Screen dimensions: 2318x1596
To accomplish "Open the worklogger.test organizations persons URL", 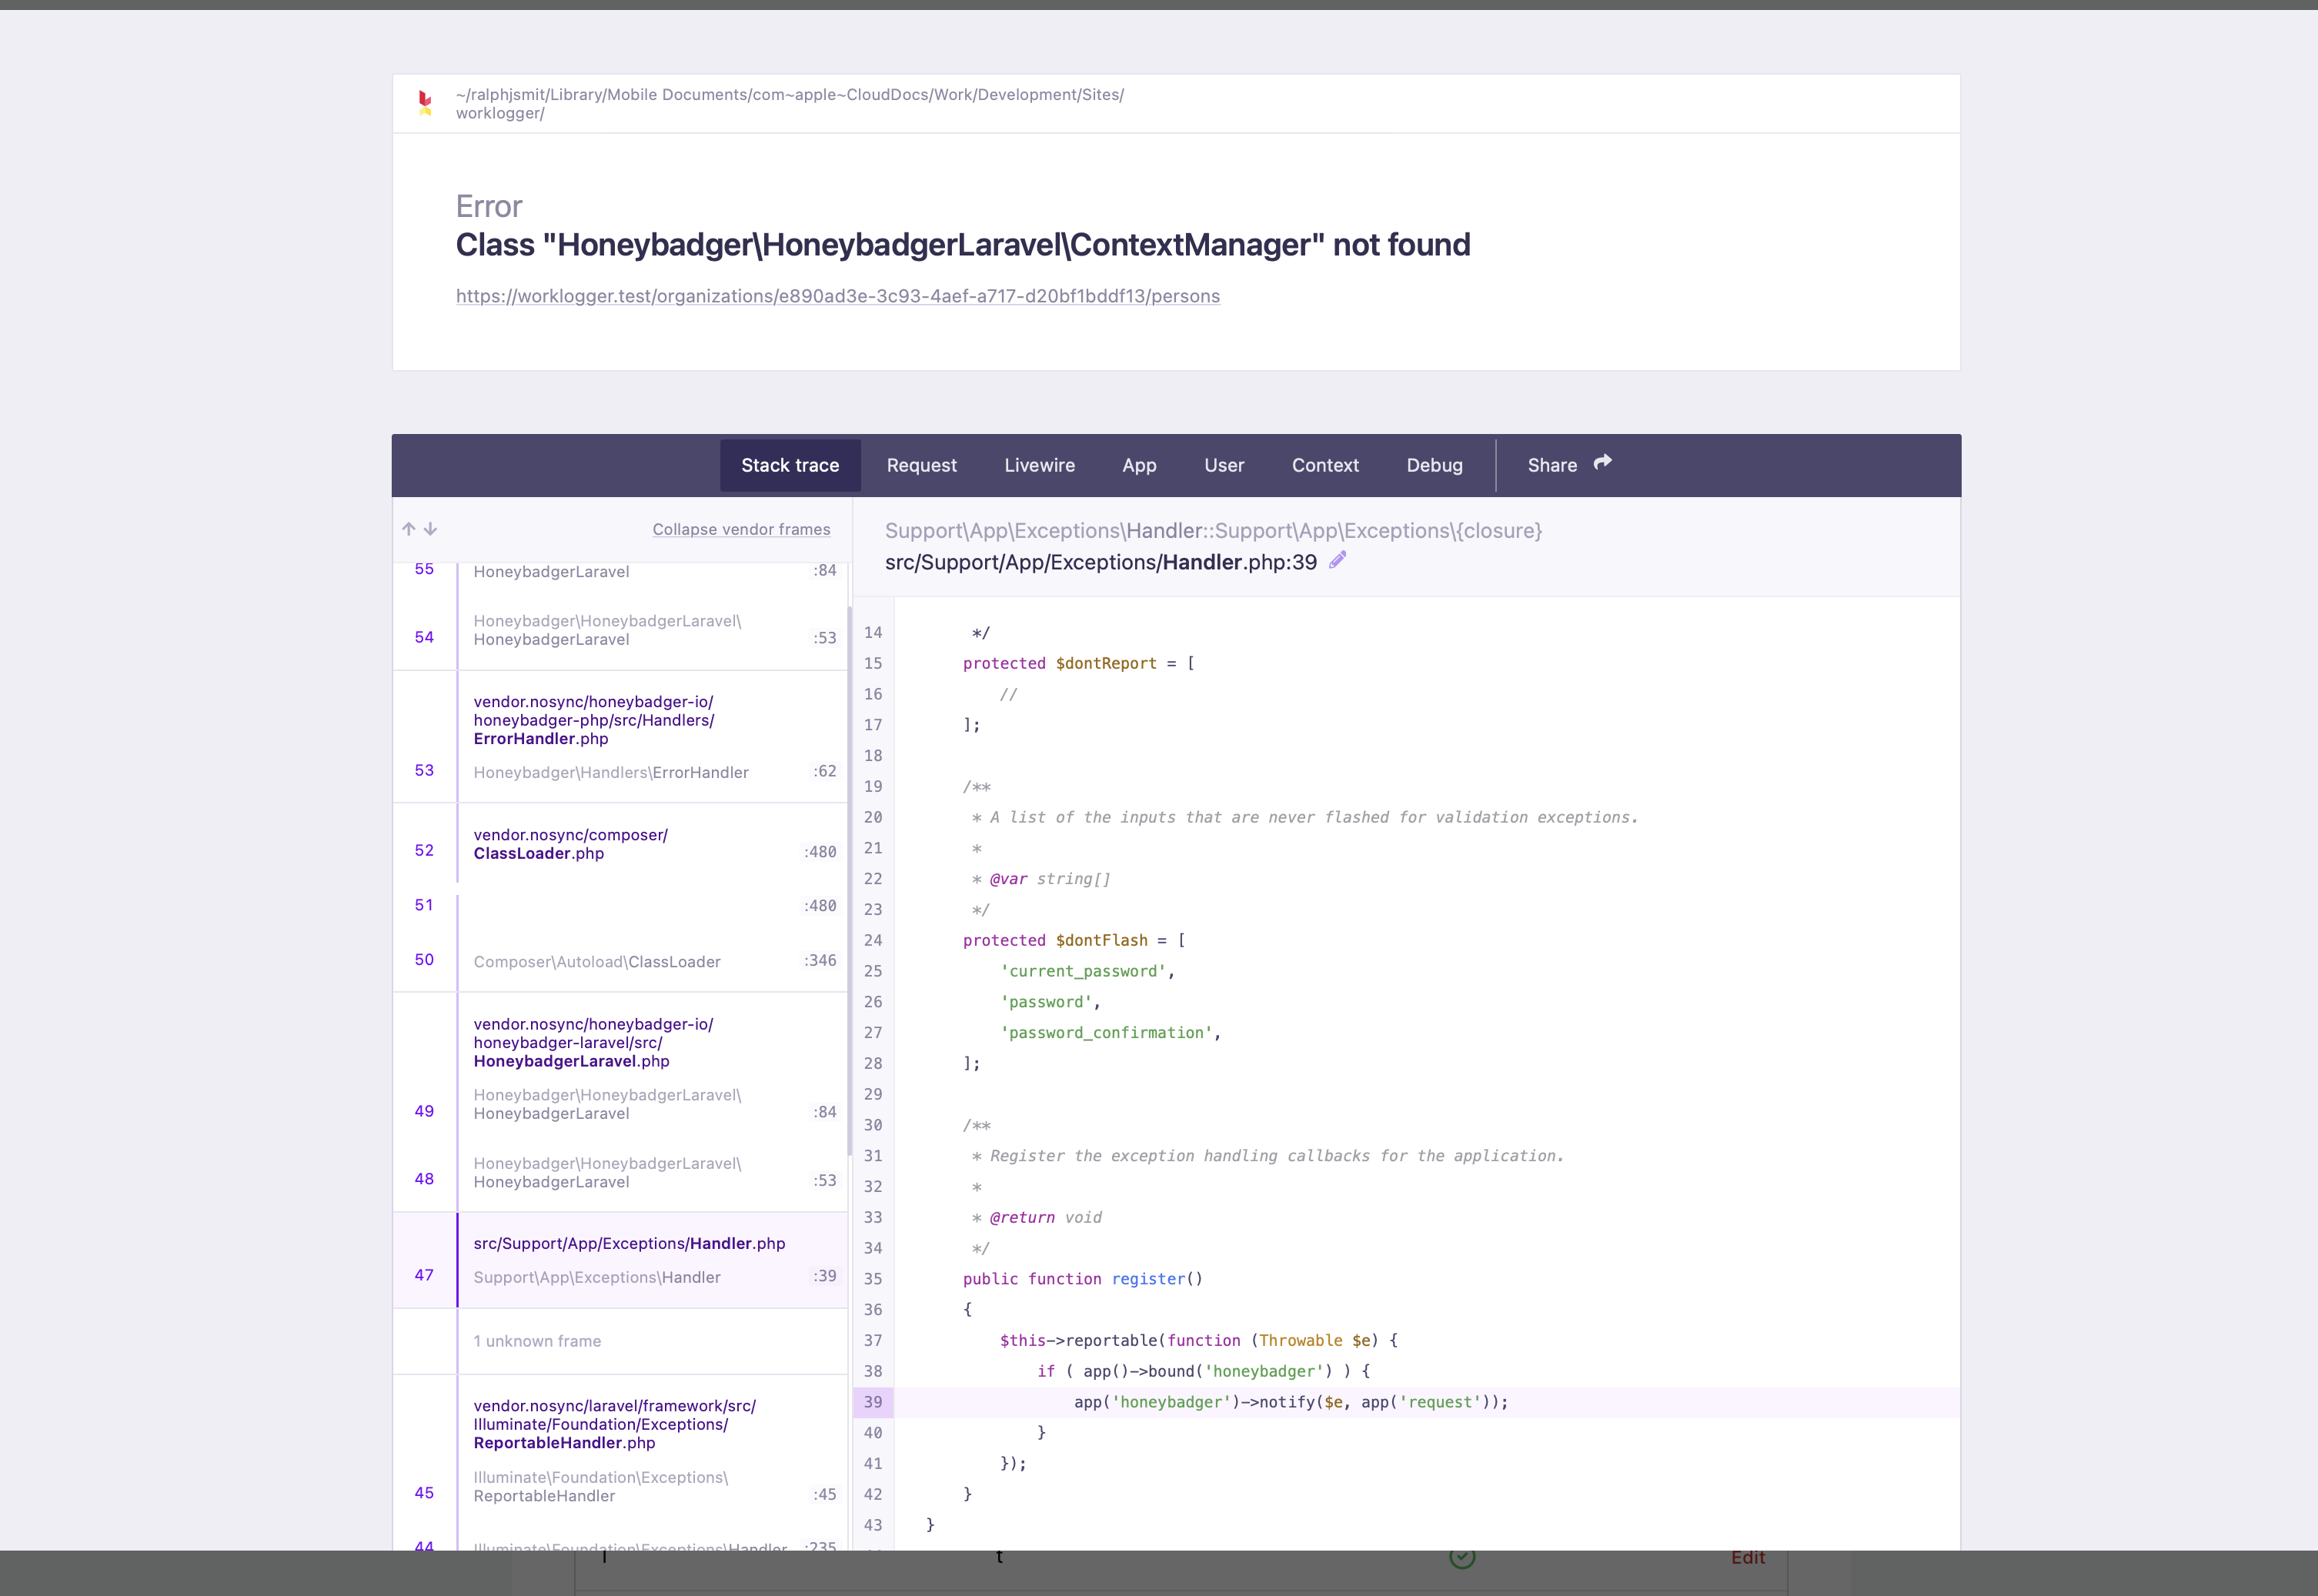I will [x=837, y=296].
